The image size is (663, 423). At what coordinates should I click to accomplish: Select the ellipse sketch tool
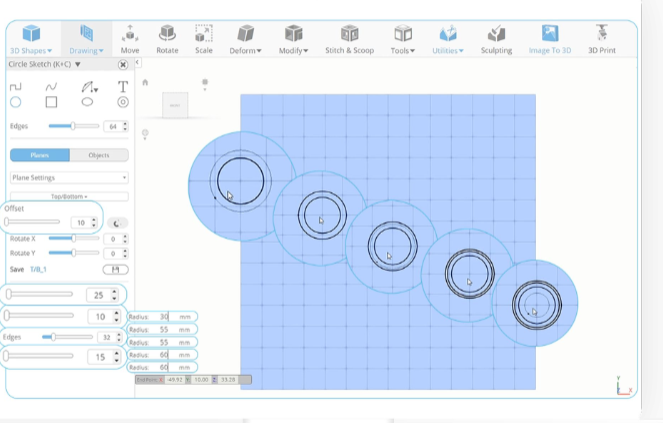[87, 102]
